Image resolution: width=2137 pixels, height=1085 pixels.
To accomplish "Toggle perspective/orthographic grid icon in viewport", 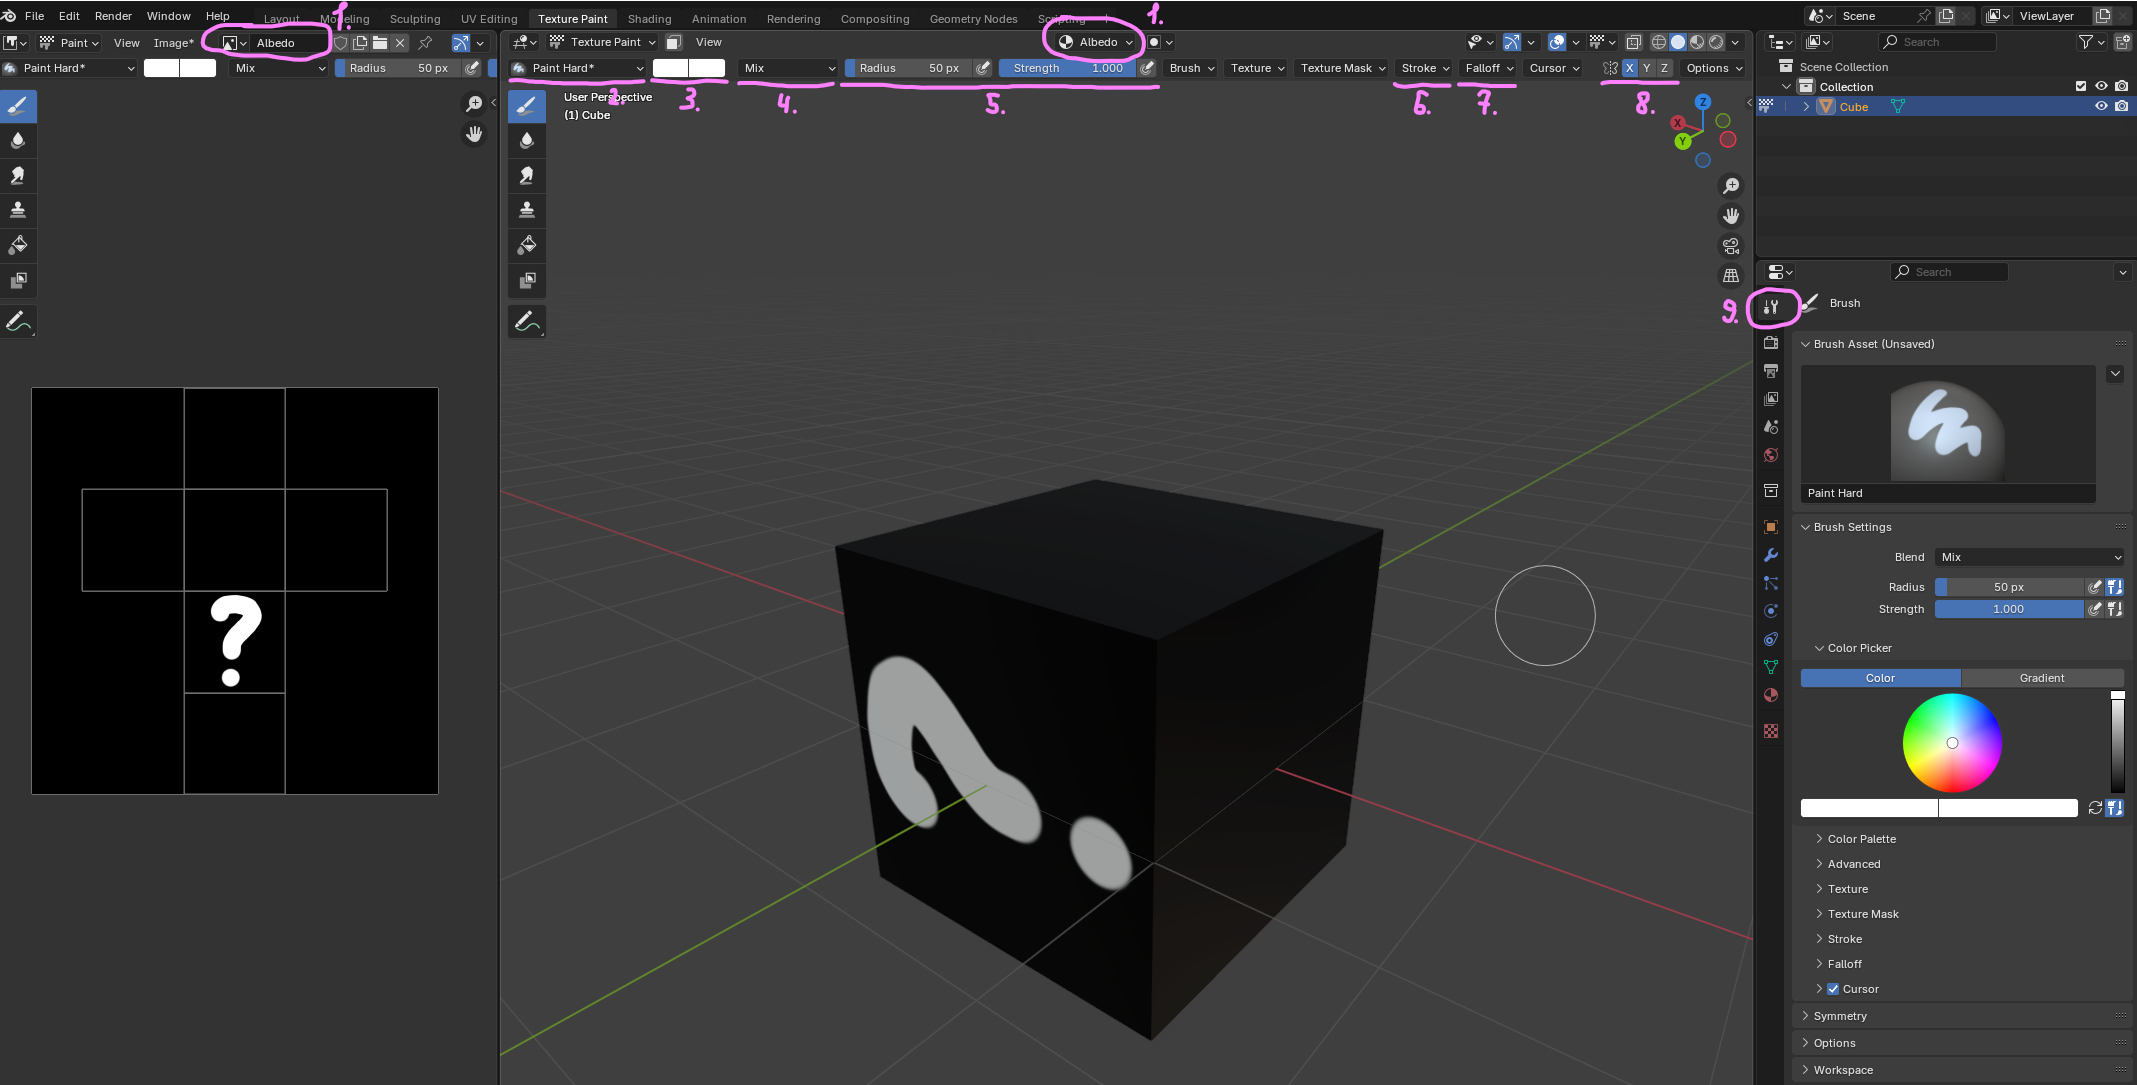I will tap(1731, 276).
